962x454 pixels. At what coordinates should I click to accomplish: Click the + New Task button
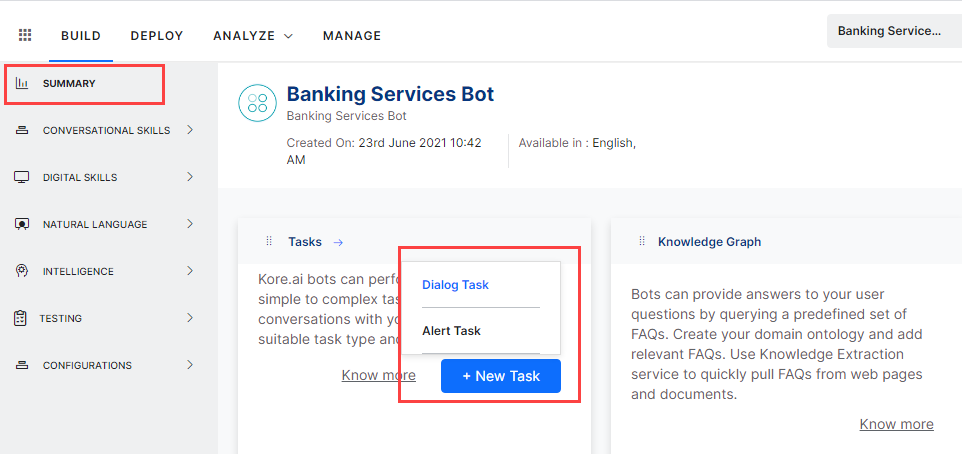click(x=501, y=376)
